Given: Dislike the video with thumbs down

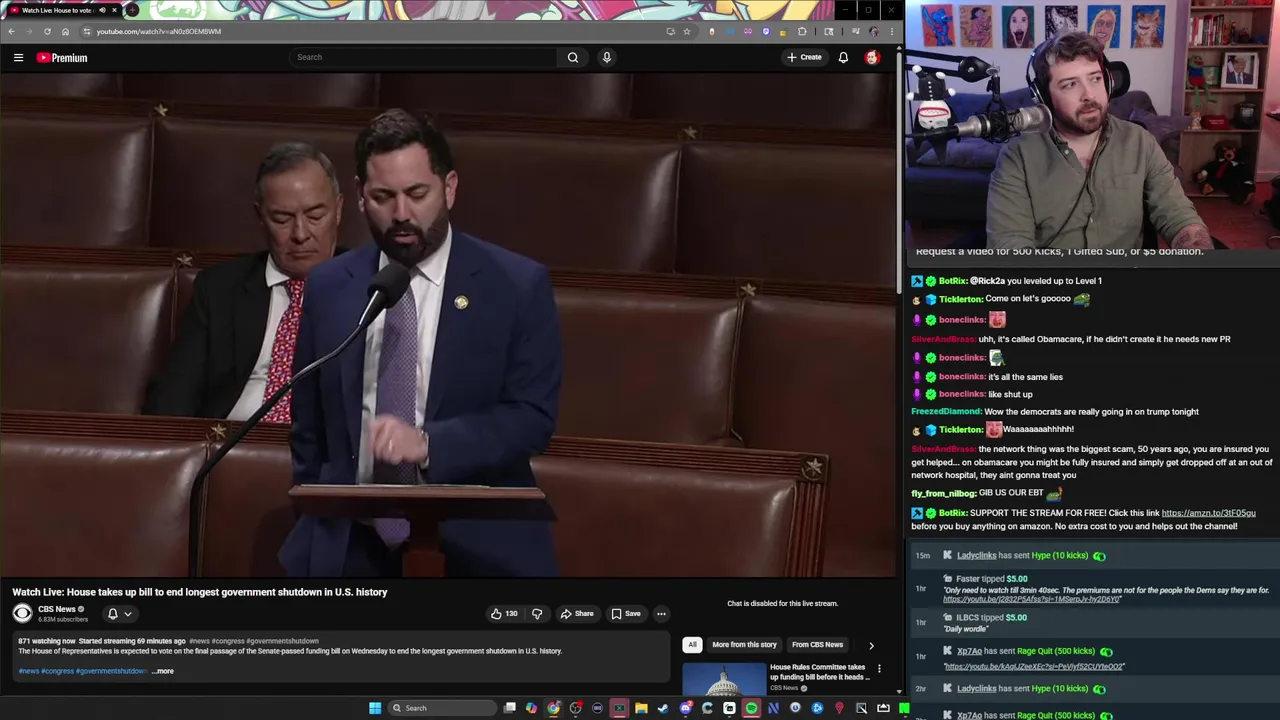Looking at the screenshot, I should coord(537,613).
